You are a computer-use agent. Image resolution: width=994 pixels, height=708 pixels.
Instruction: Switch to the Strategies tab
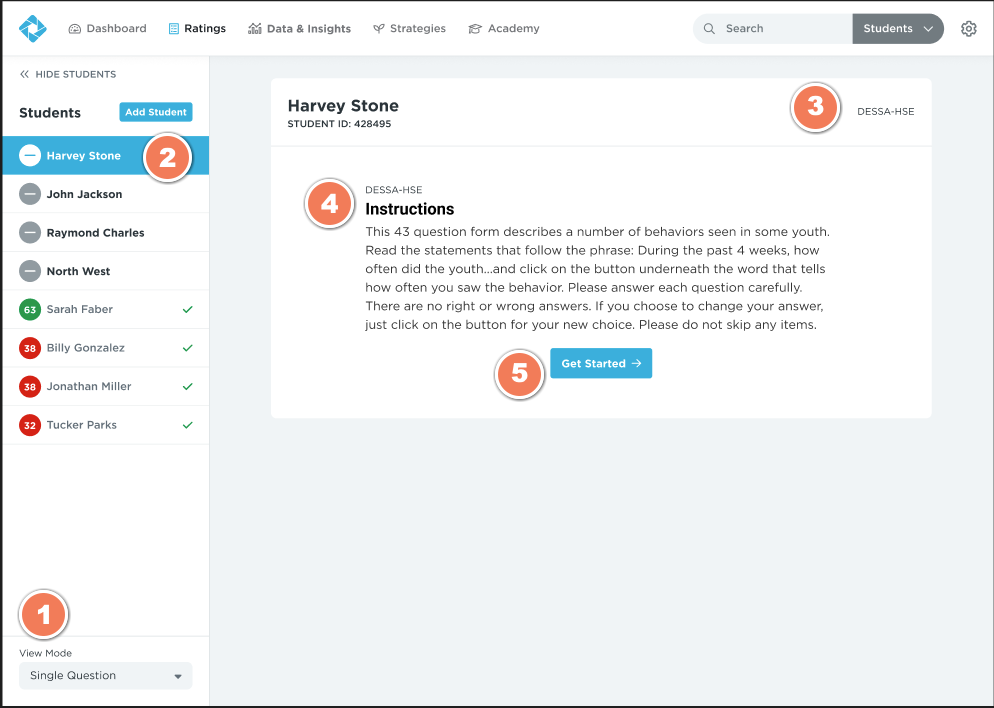(x=409, y=29)
